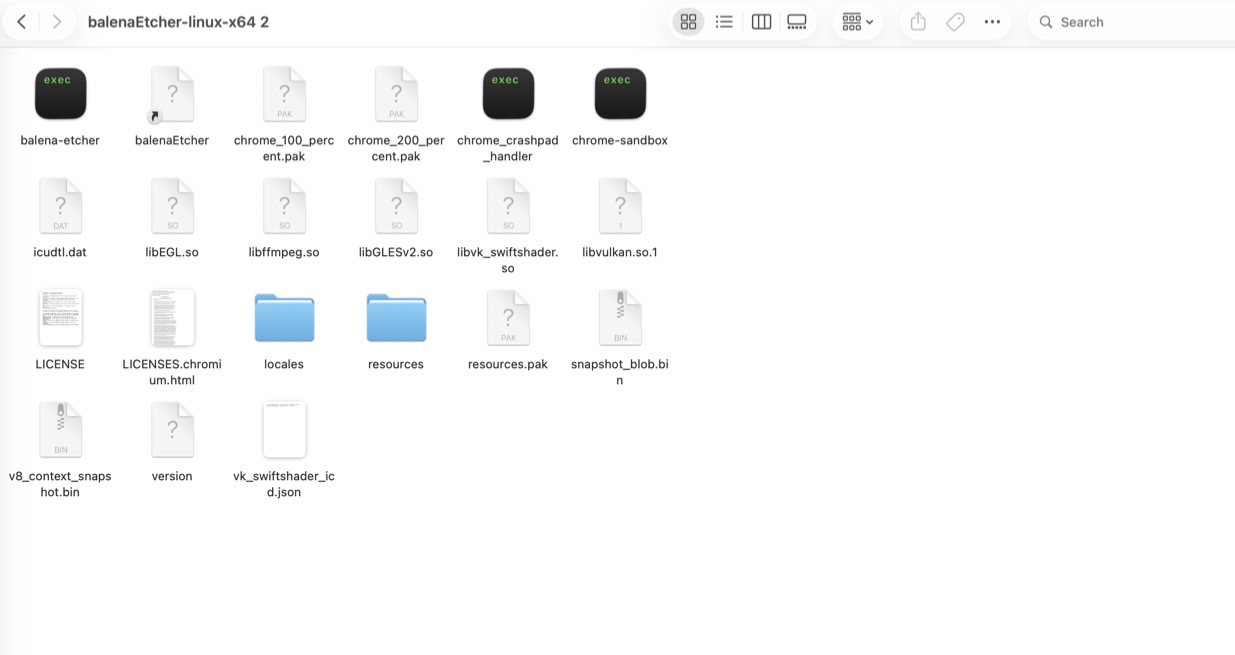This screenshot has width=1235, height=655.
Task: Select chrome_crashpad_handler exec icon
Action: 508,94
